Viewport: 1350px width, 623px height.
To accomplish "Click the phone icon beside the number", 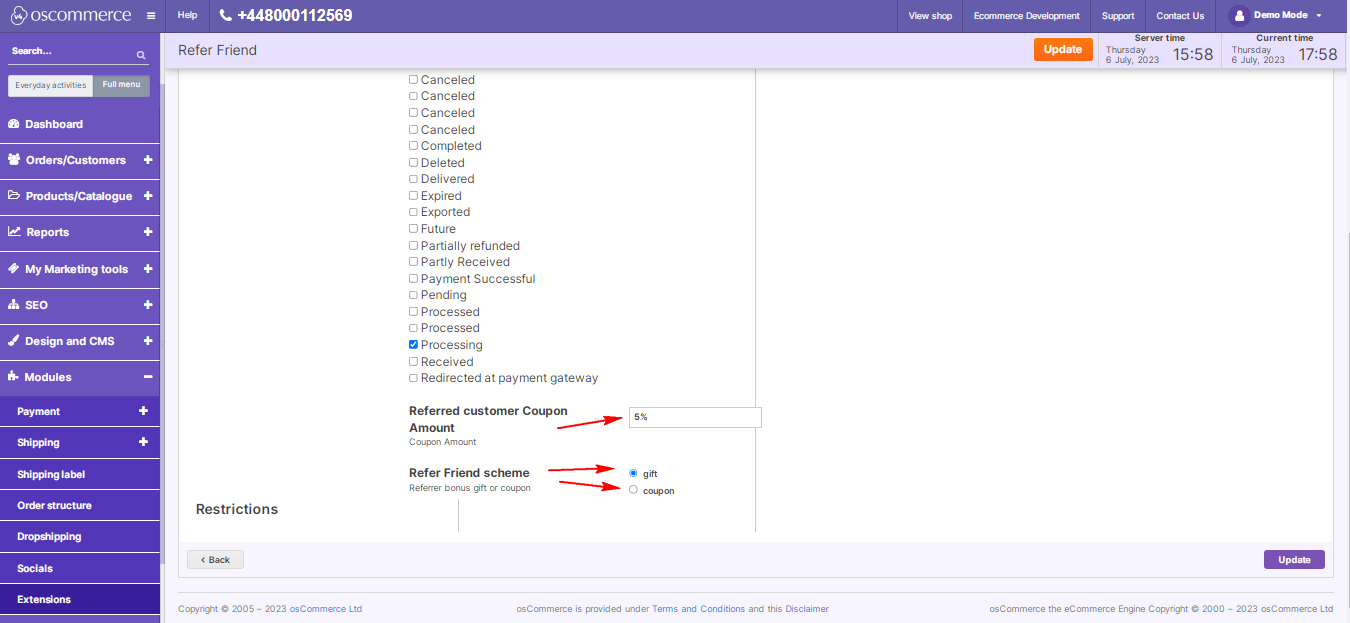I will click(x=225, y=16).
